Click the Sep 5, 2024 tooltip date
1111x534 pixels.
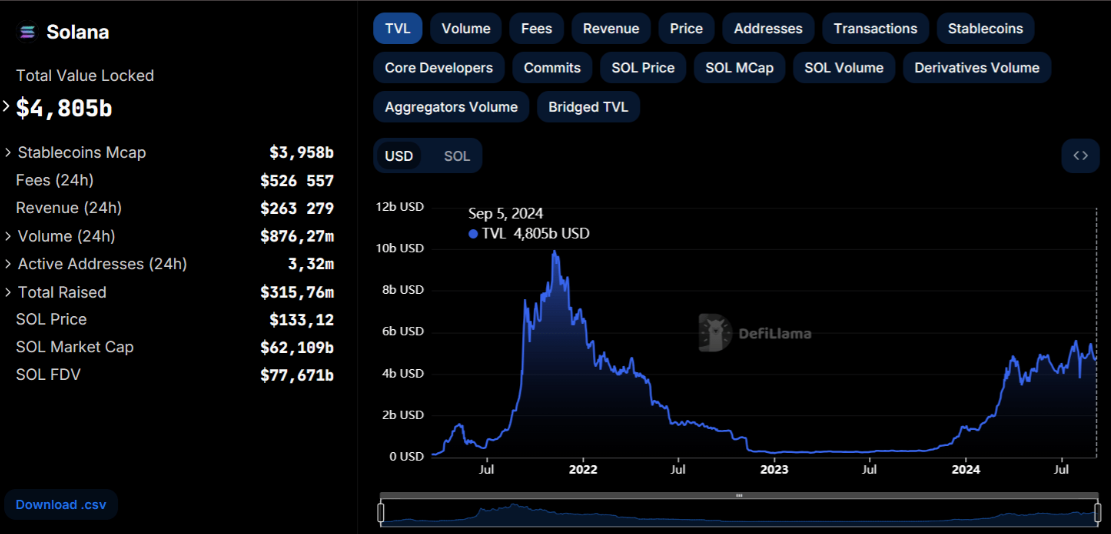pos(506,213)
